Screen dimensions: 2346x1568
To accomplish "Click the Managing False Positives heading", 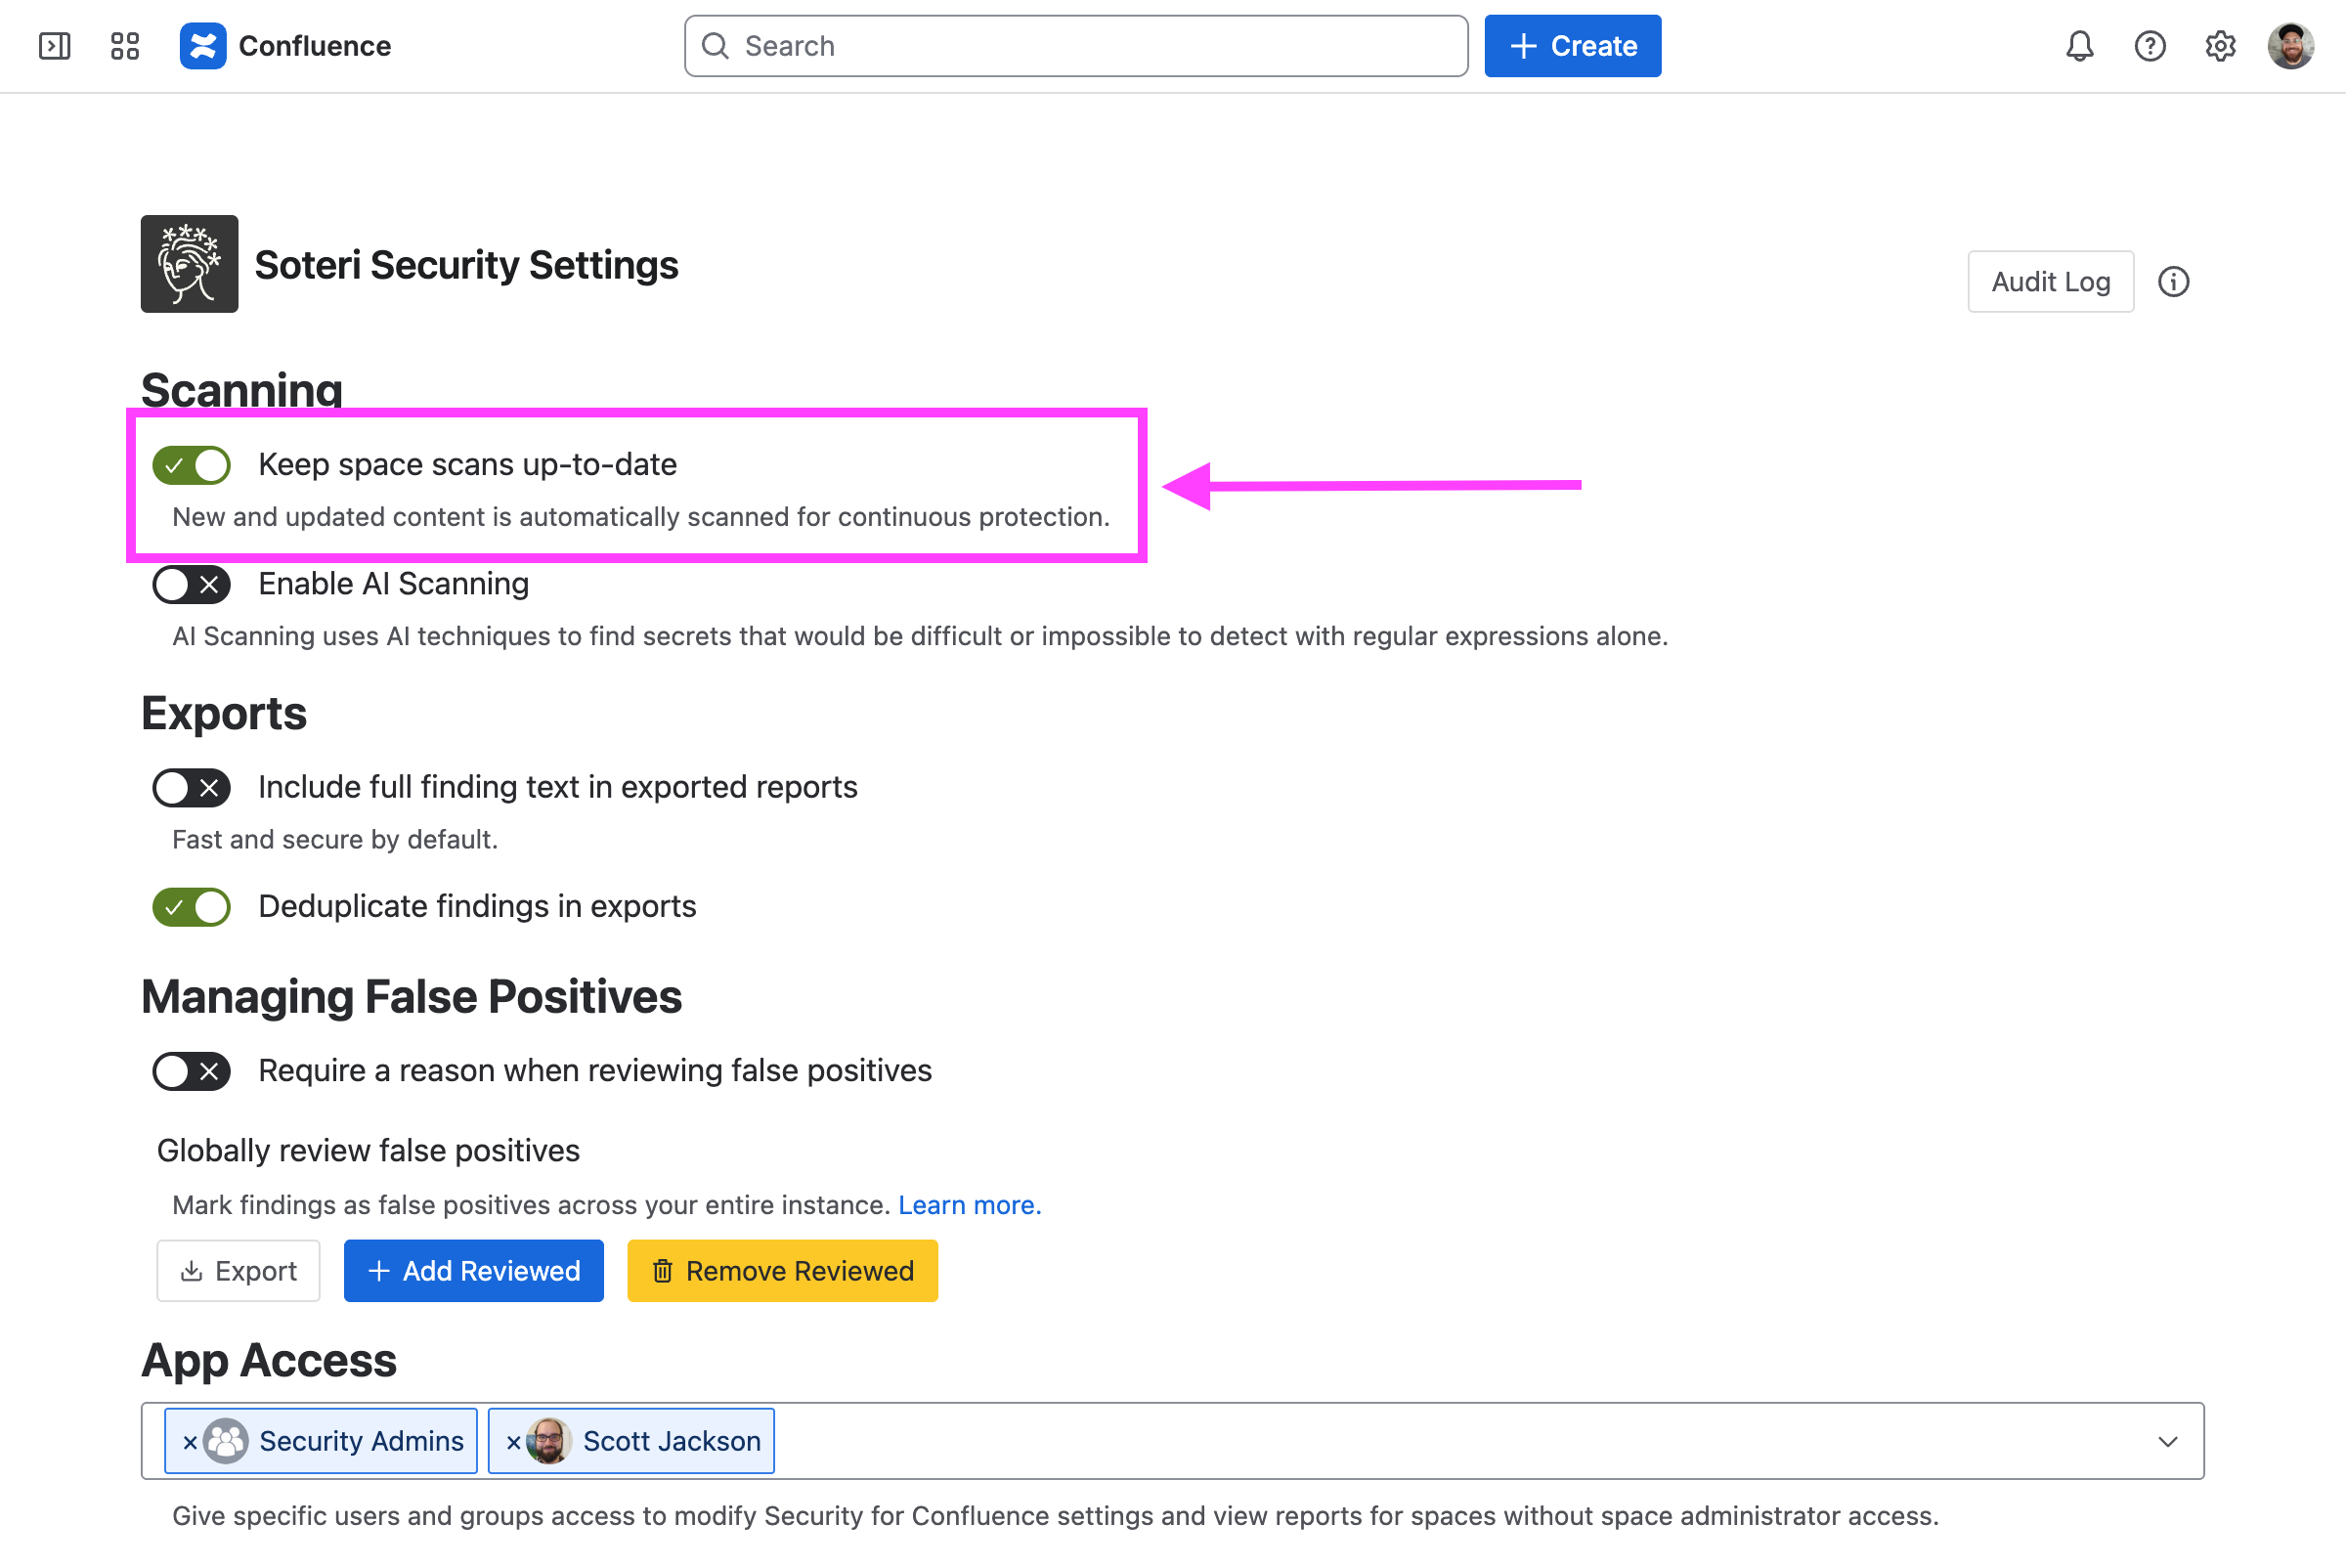I will click(x=411, y=997).
